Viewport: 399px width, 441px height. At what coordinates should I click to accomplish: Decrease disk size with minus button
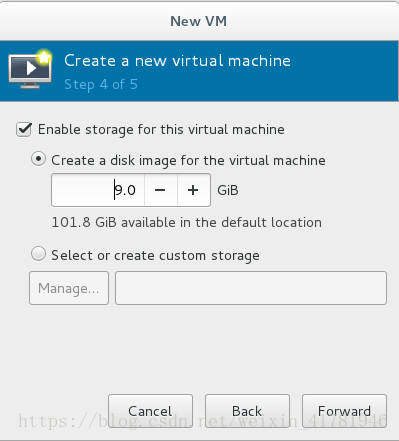pyautogui.click(x=161, y=190)
